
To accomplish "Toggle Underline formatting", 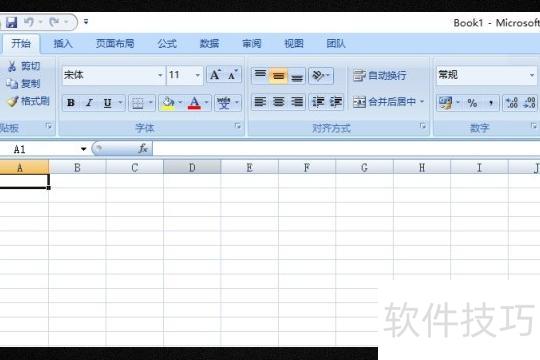I will tap(107, 103).
